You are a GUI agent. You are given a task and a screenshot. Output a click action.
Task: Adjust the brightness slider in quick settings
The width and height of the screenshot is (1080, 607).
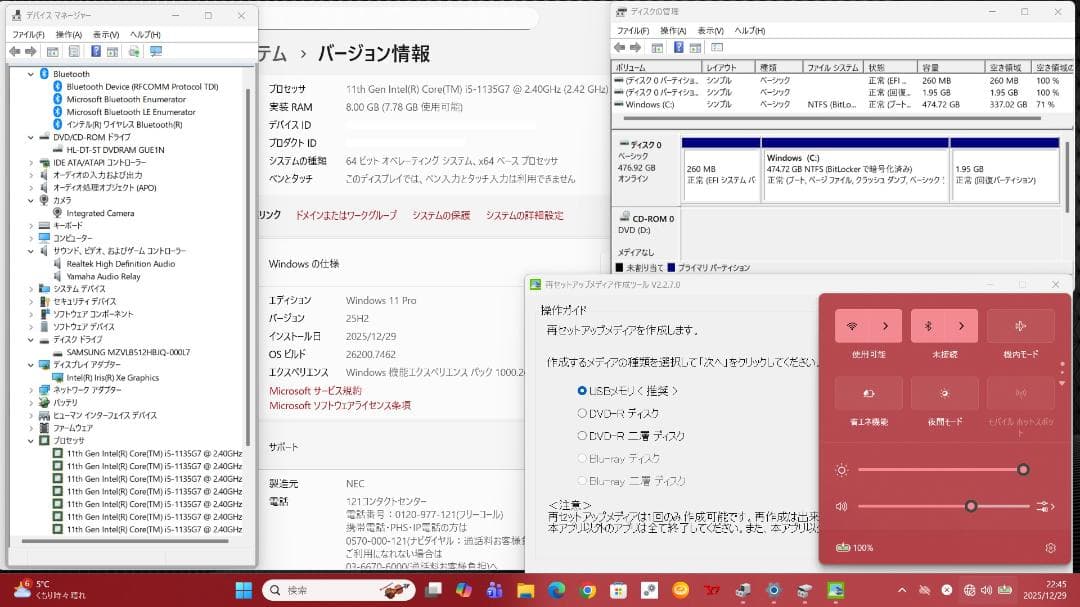pyautogui.click(x=1023, y=468)
